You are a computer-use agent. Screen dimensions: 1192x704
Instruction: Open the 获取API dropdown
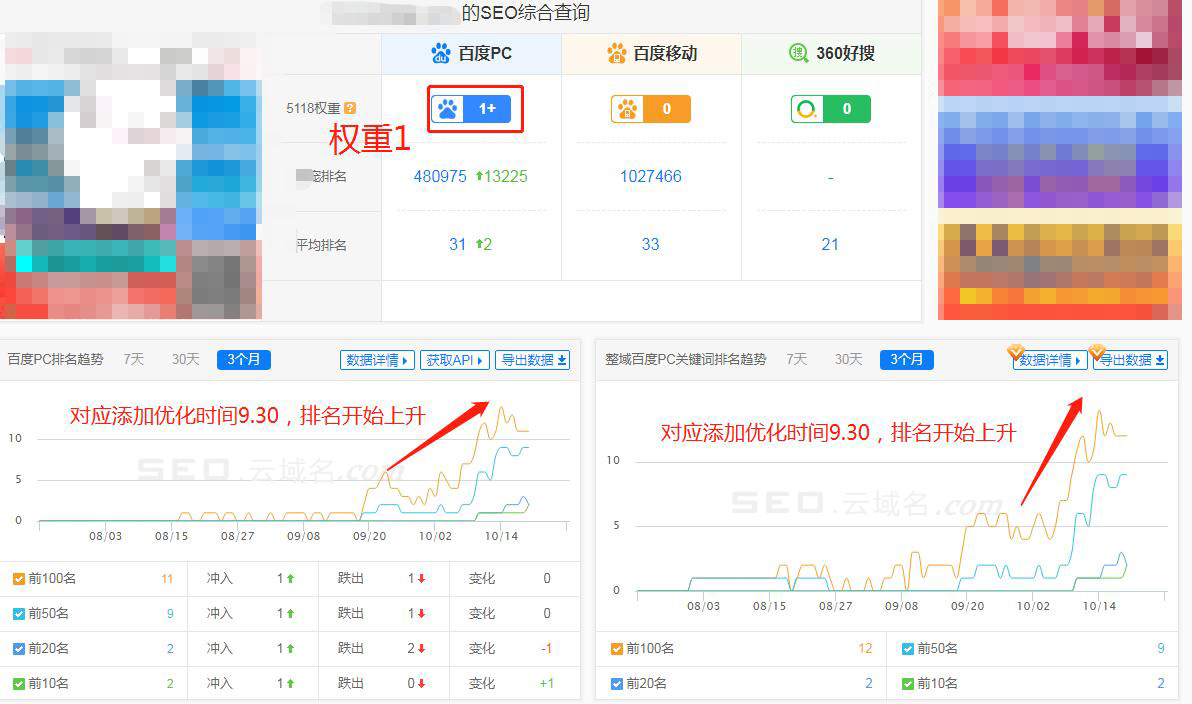pos(454,360)
